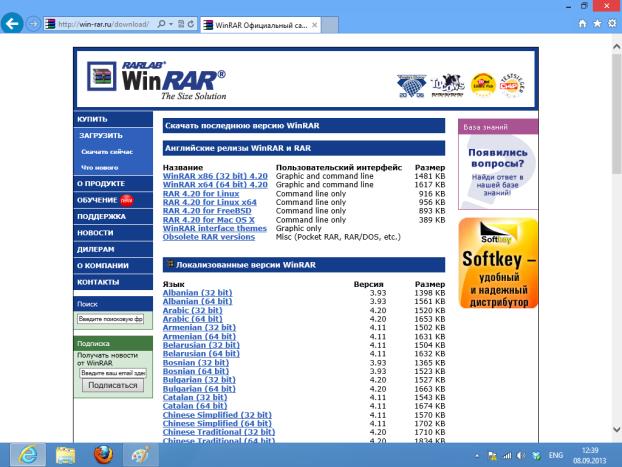Click the Подписаться button

tap(113, 385)
